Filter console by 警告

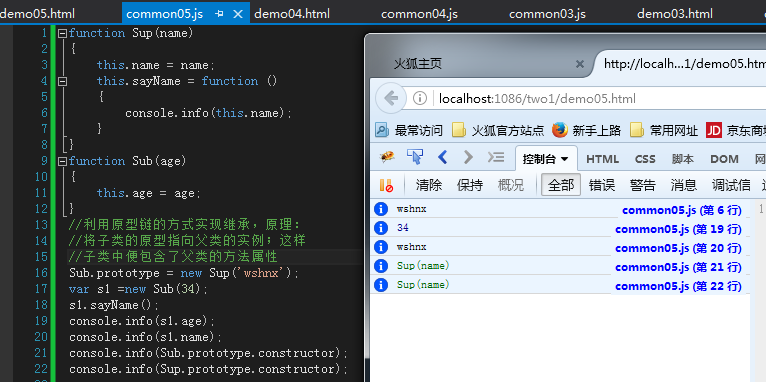pos(642,185)
